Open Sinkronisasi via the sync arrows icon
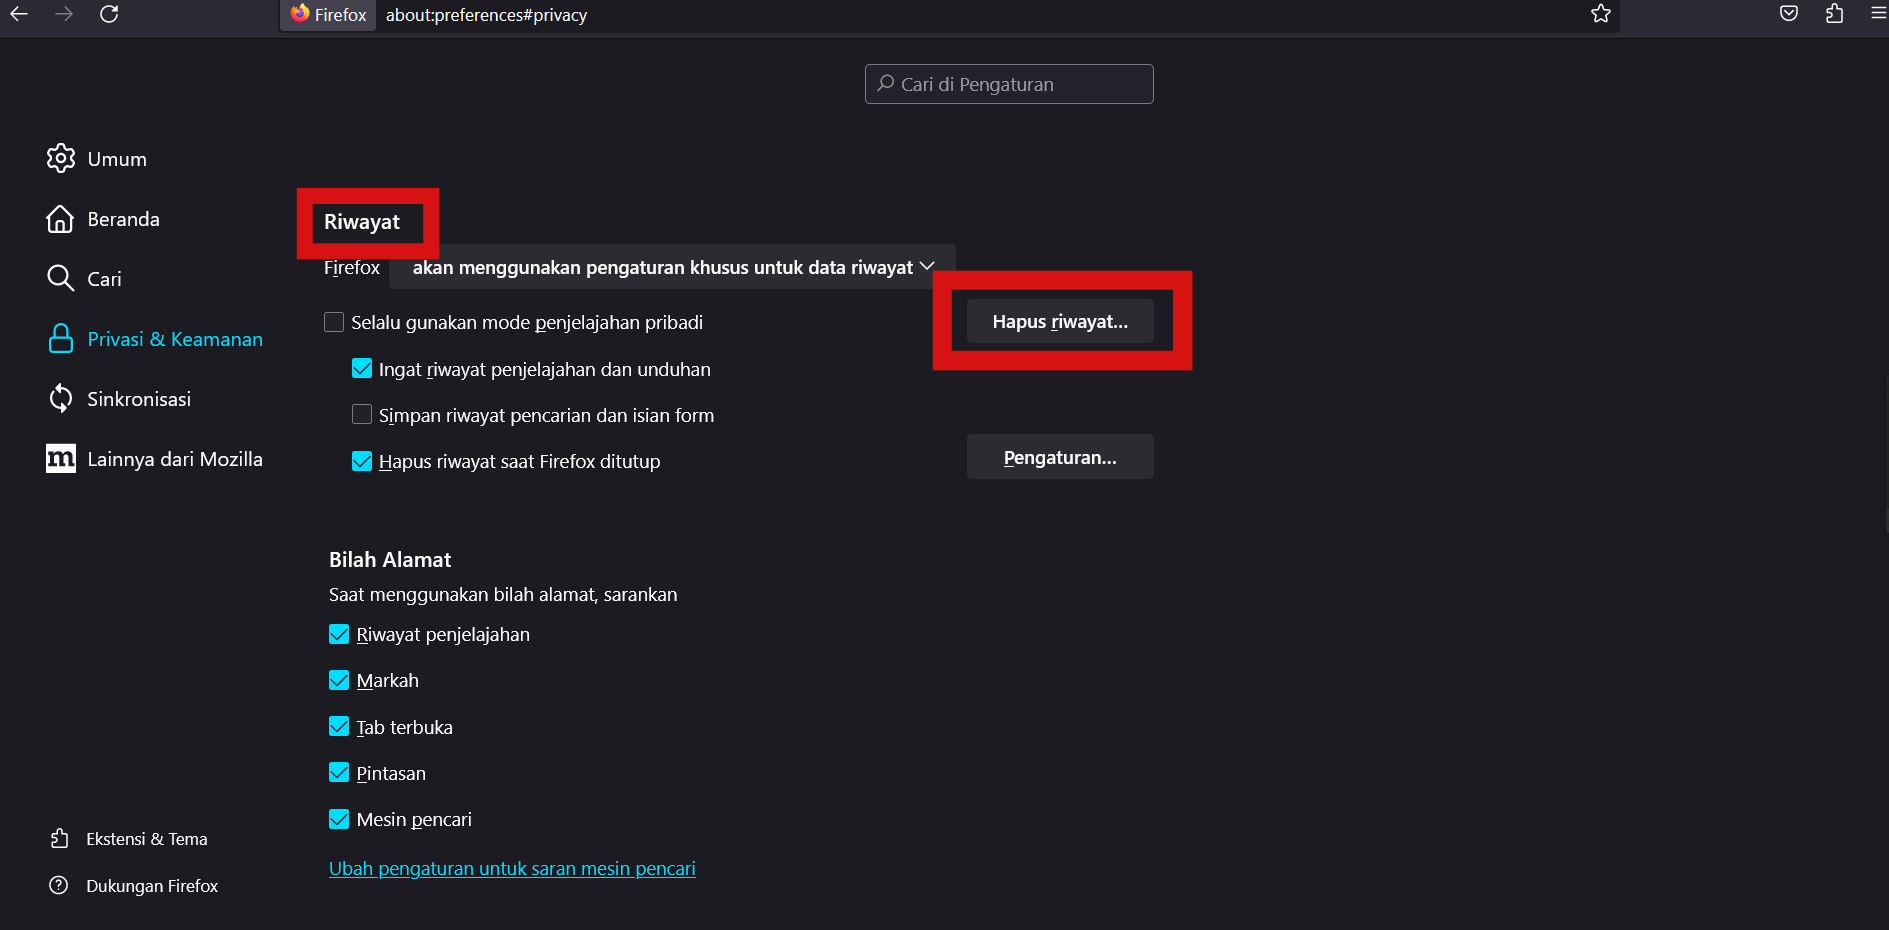The width and height of the screenshot is (1889, 930). click(61, 398)
